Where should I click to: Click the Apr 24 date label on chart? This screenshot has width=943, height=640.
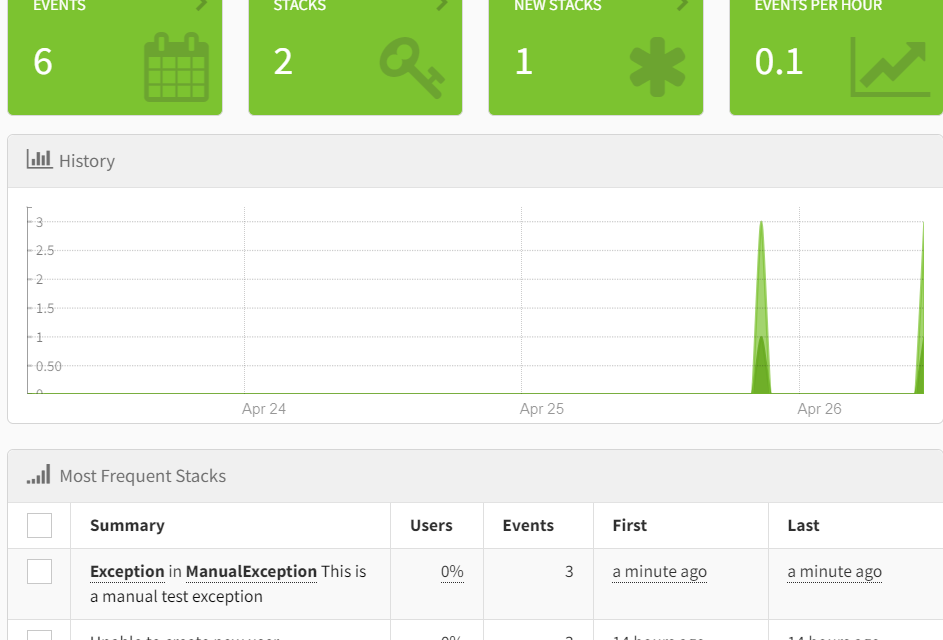click(264, 409)
